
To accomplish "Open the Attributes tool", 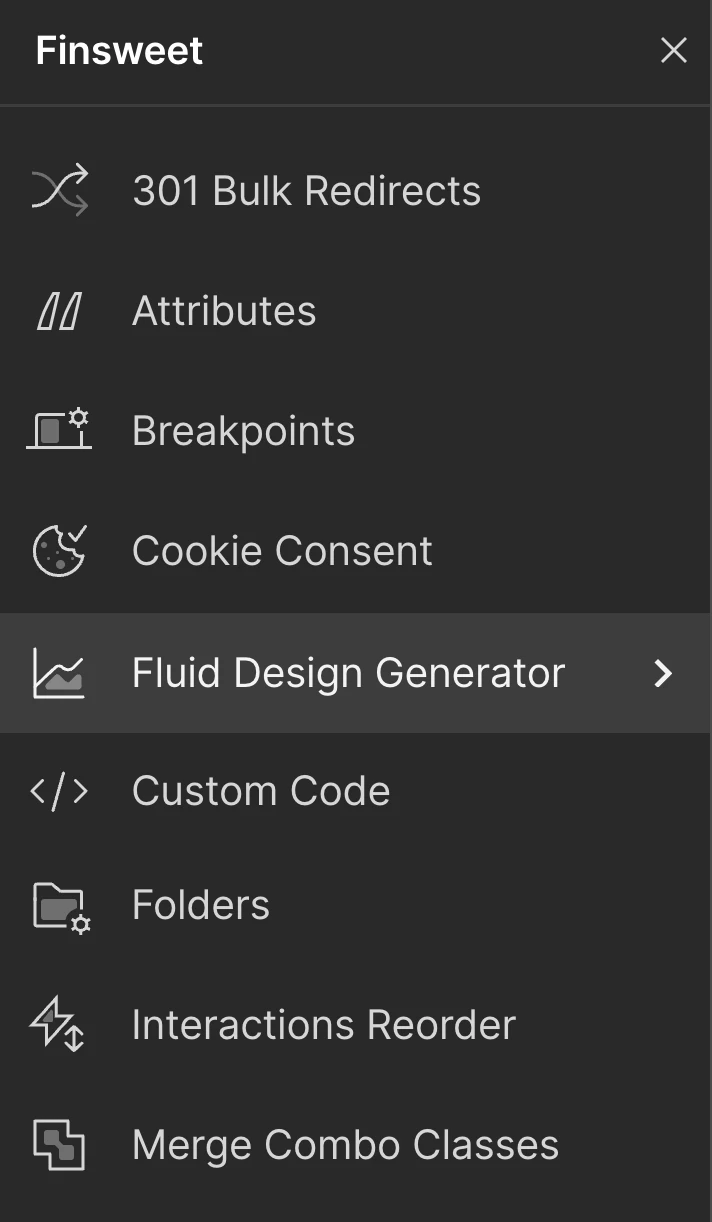I will pyautogui.click(x=222, y=310).
